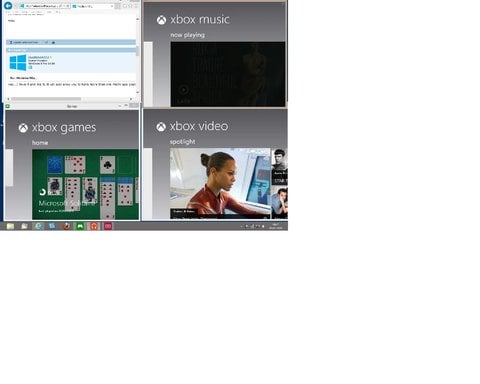Click the Windows 8 logo image in forum post

(18, 63)
